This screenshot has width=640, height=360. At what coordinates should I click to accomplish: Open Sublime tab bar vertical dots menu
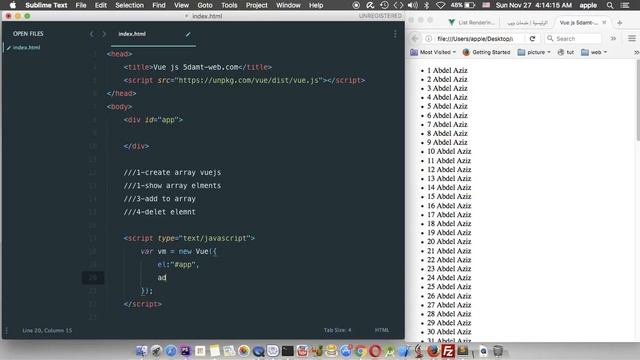point(395,34)
